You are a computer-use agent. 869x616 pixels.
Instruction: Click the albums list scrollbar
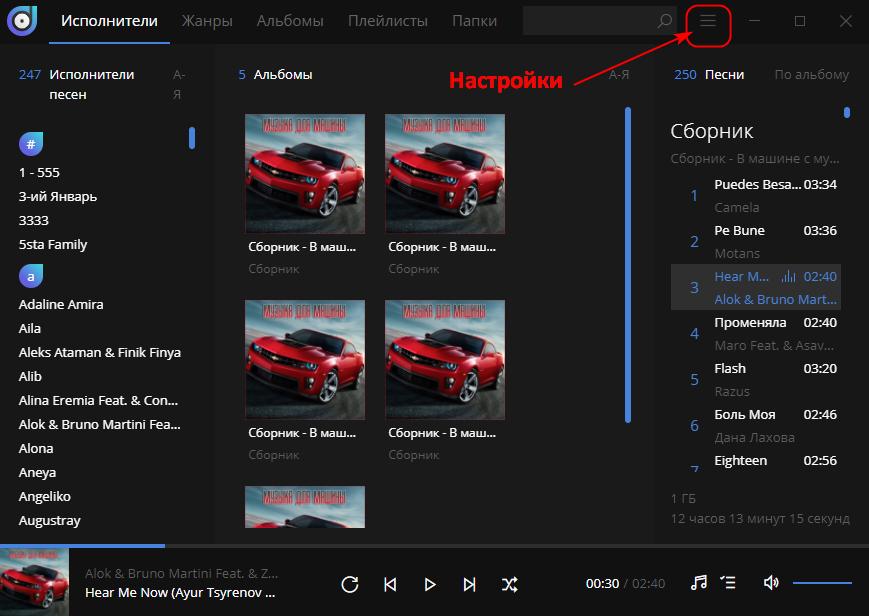628,265
